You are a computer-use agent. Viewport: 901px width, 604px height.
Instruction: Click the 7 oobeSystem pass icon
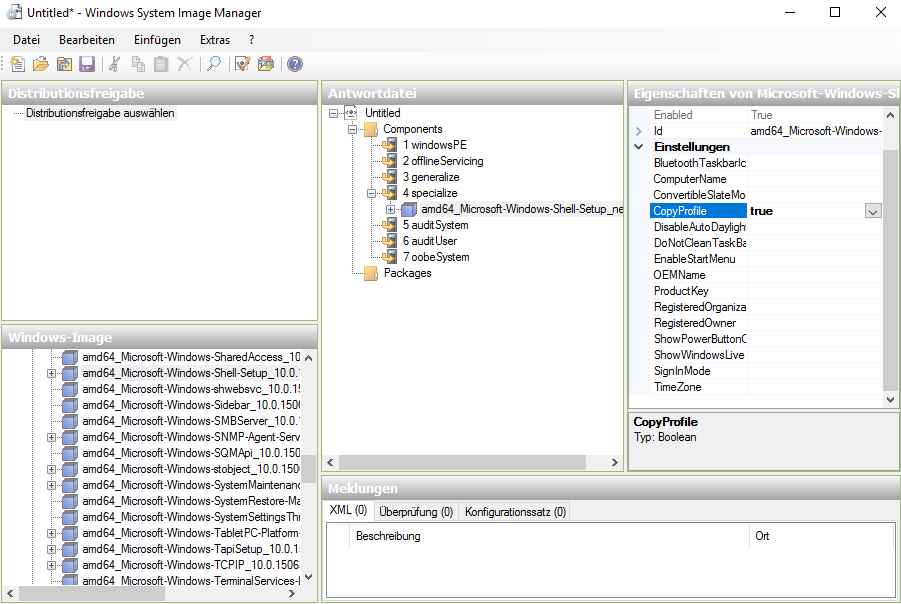[390, 257]
